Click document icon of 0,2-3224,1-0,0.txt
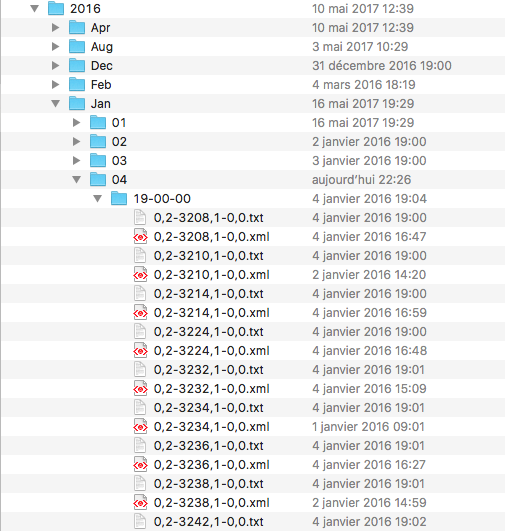 click(x=140, y=331)
